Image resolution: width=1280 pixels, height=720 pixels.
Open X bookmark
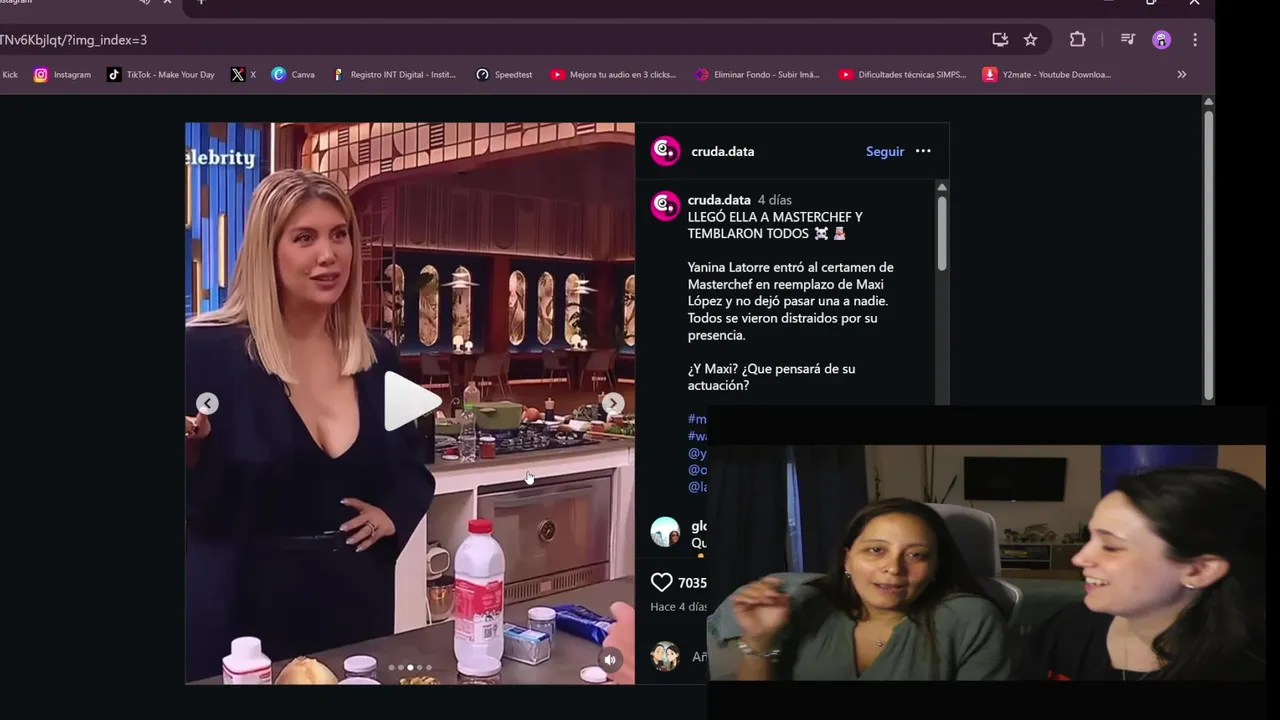coord(243,74)
